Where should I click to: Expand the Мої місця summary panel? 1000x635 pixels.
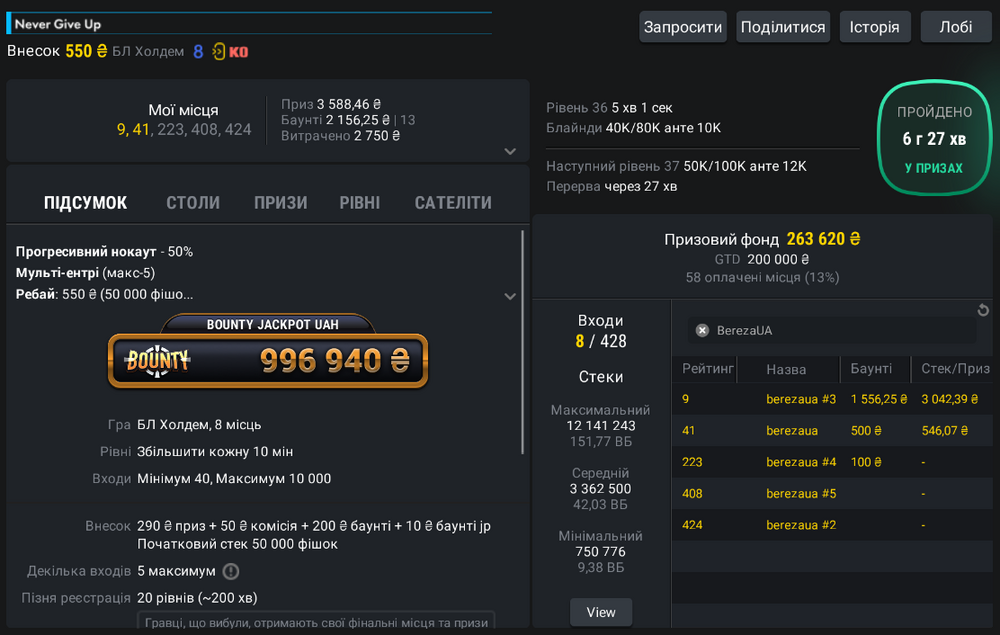510,151
